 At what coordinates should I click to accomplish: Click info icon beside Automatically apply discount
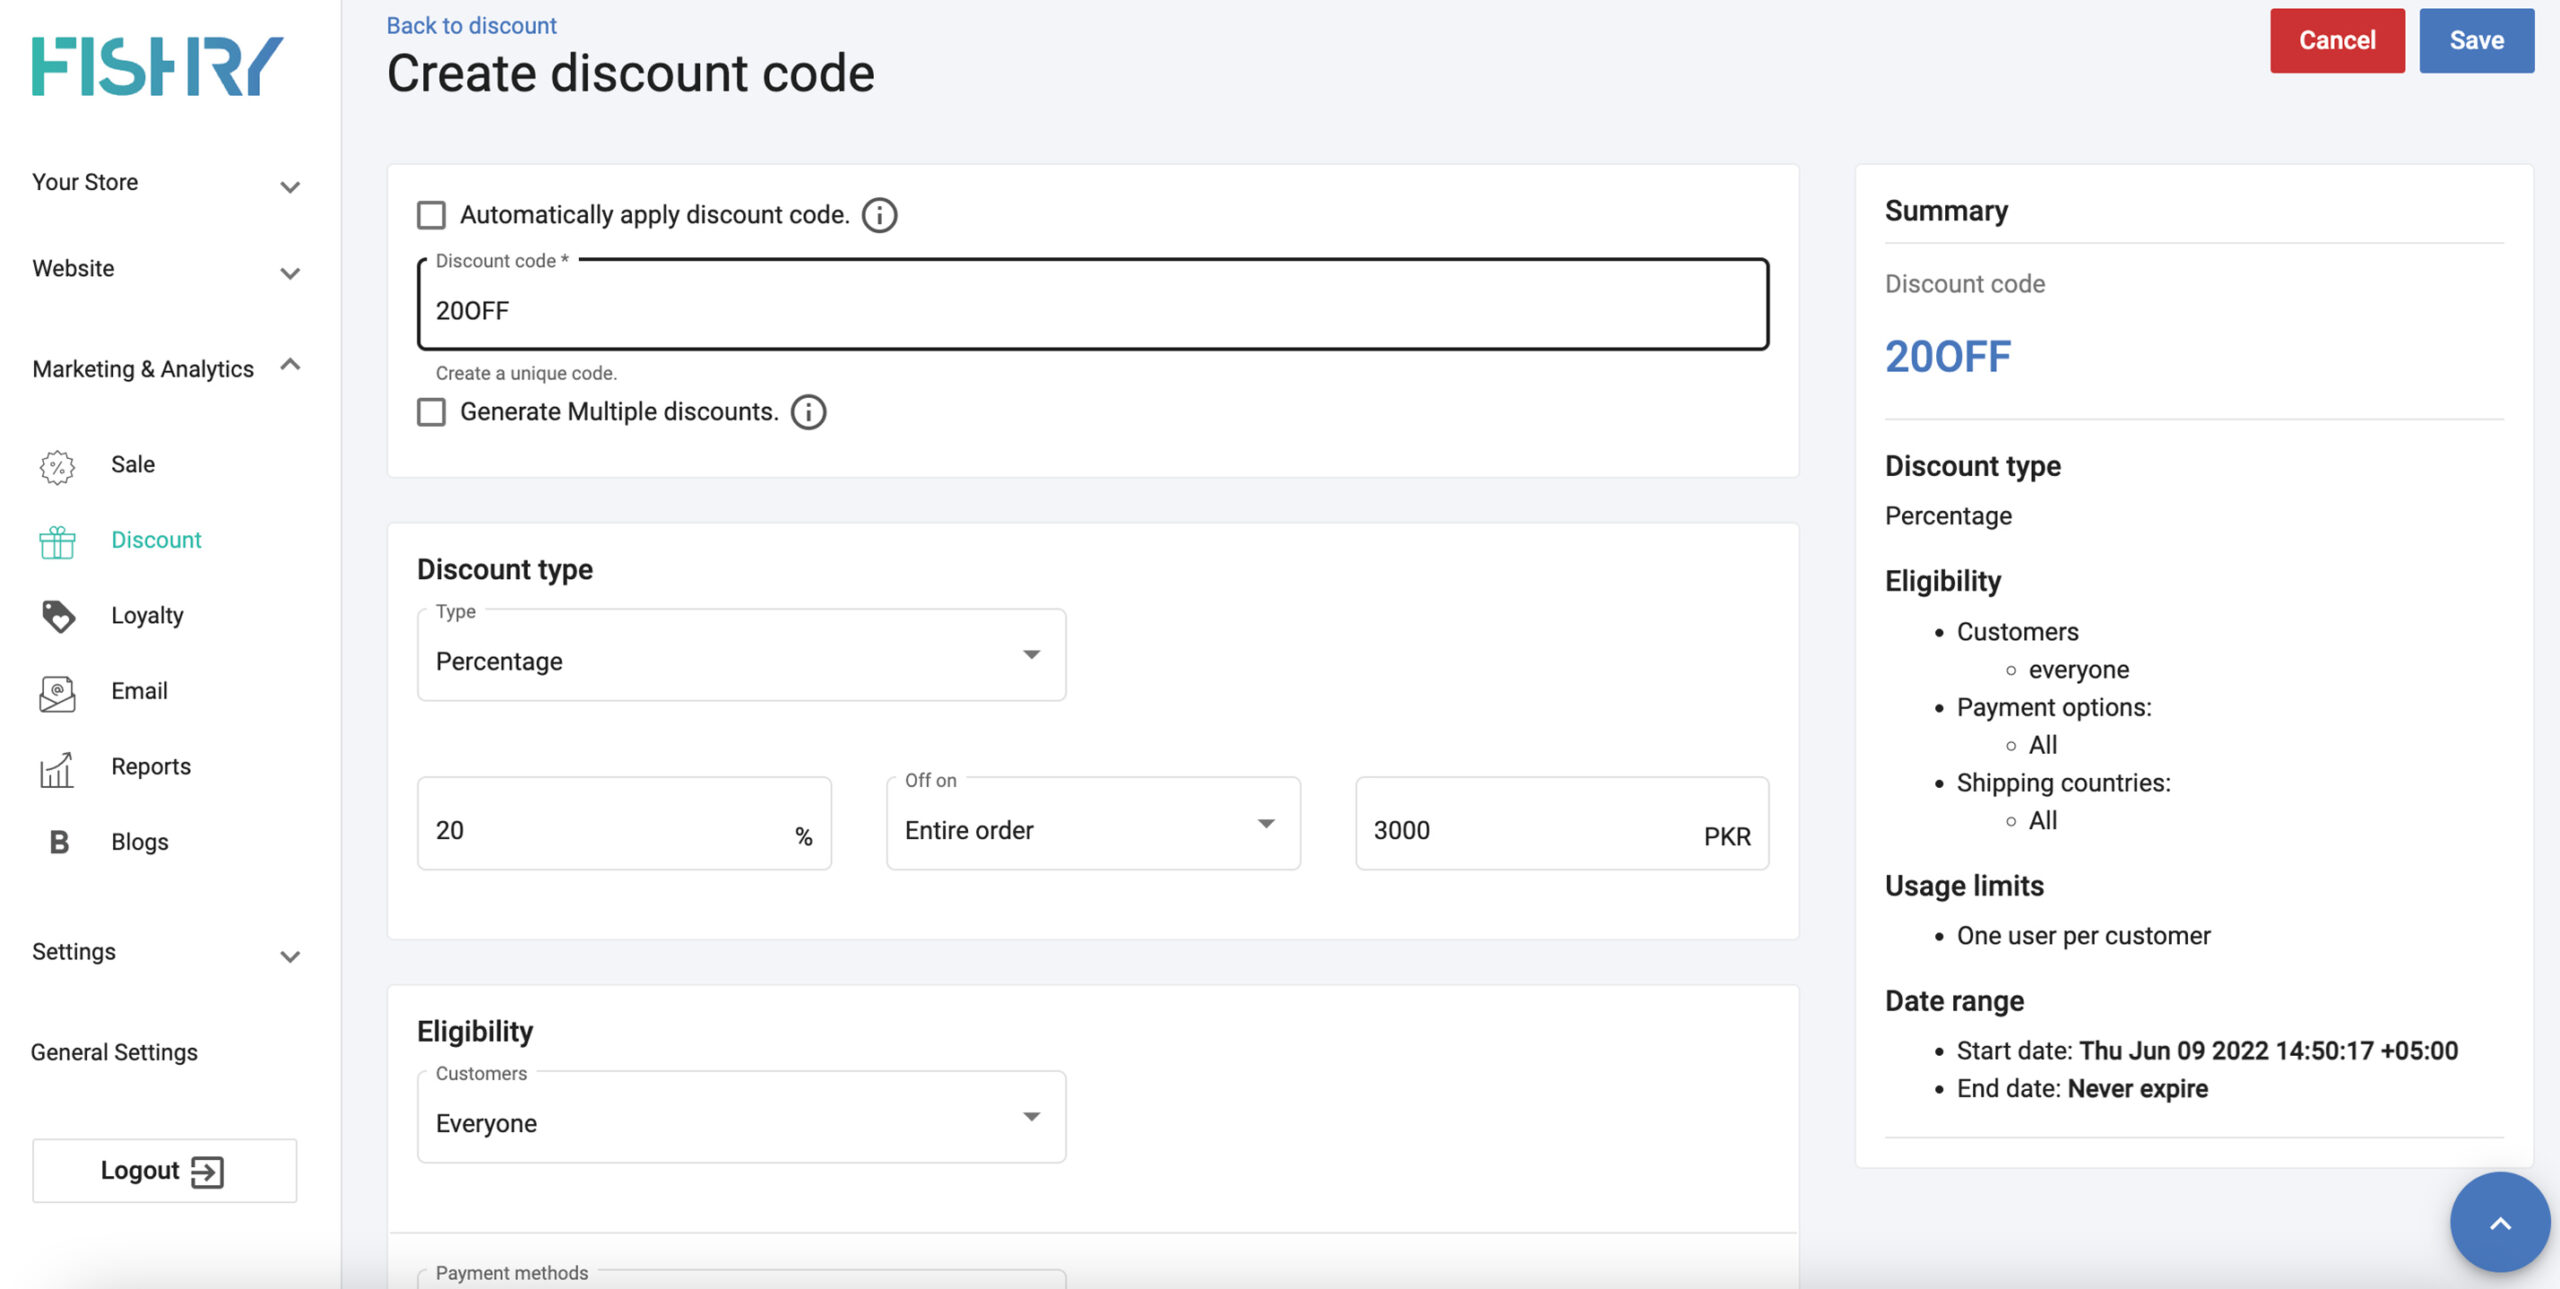[x=879, y=215]
